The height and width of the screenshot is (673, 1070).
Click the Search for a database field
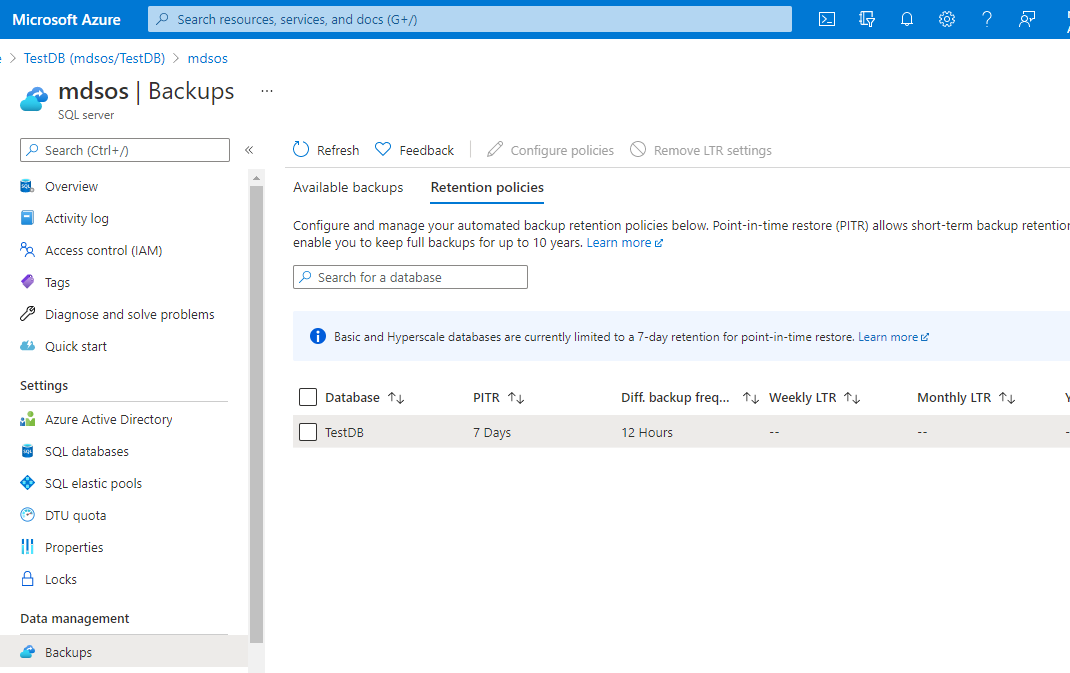pyautogui.click(x=410, y=277)
